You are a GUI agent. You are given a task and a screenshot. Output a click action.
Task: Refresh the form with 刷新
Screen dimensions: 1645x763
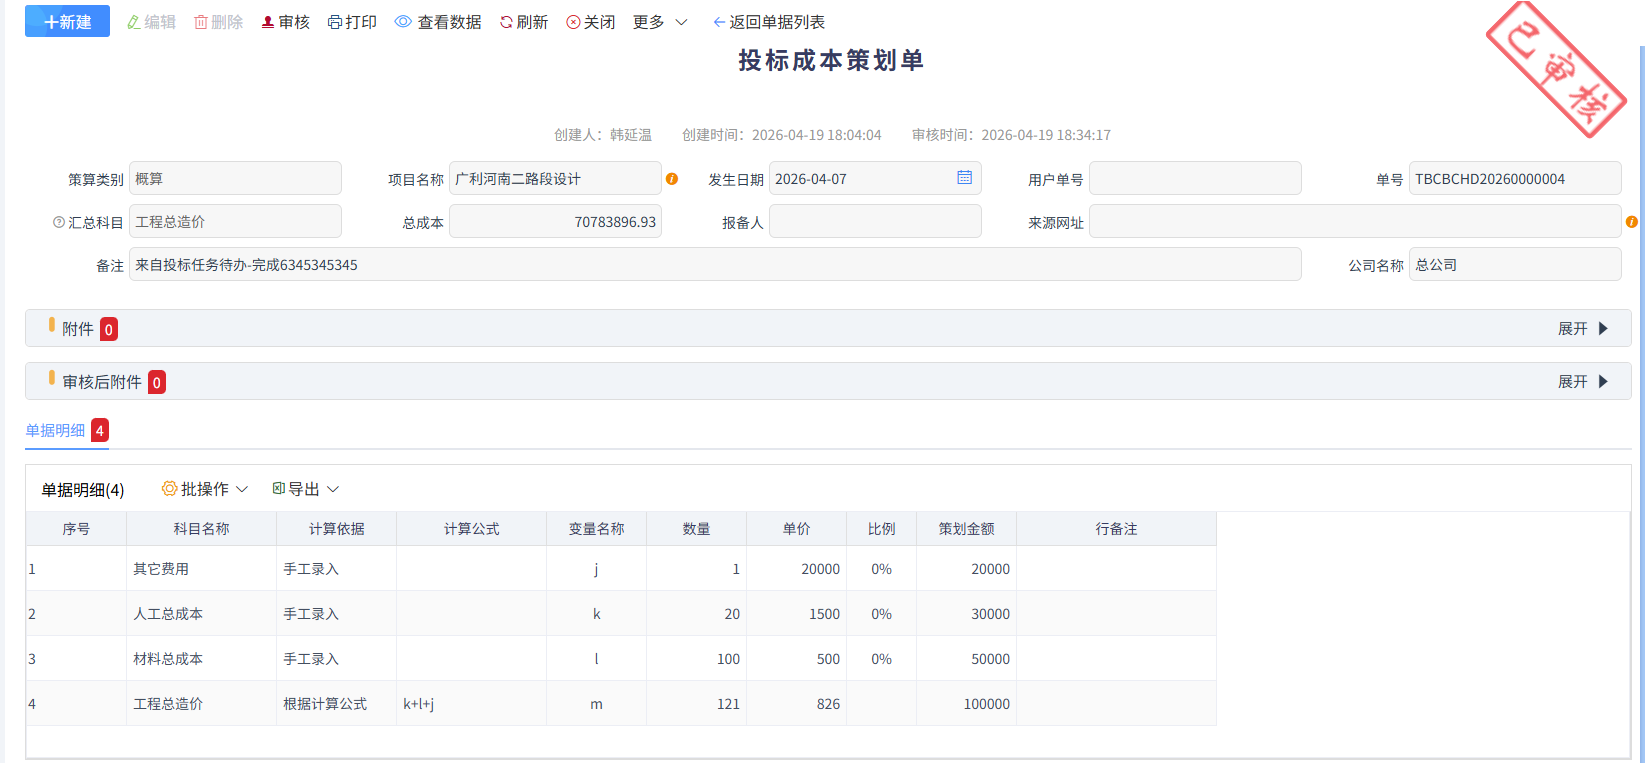pos(524,22)
